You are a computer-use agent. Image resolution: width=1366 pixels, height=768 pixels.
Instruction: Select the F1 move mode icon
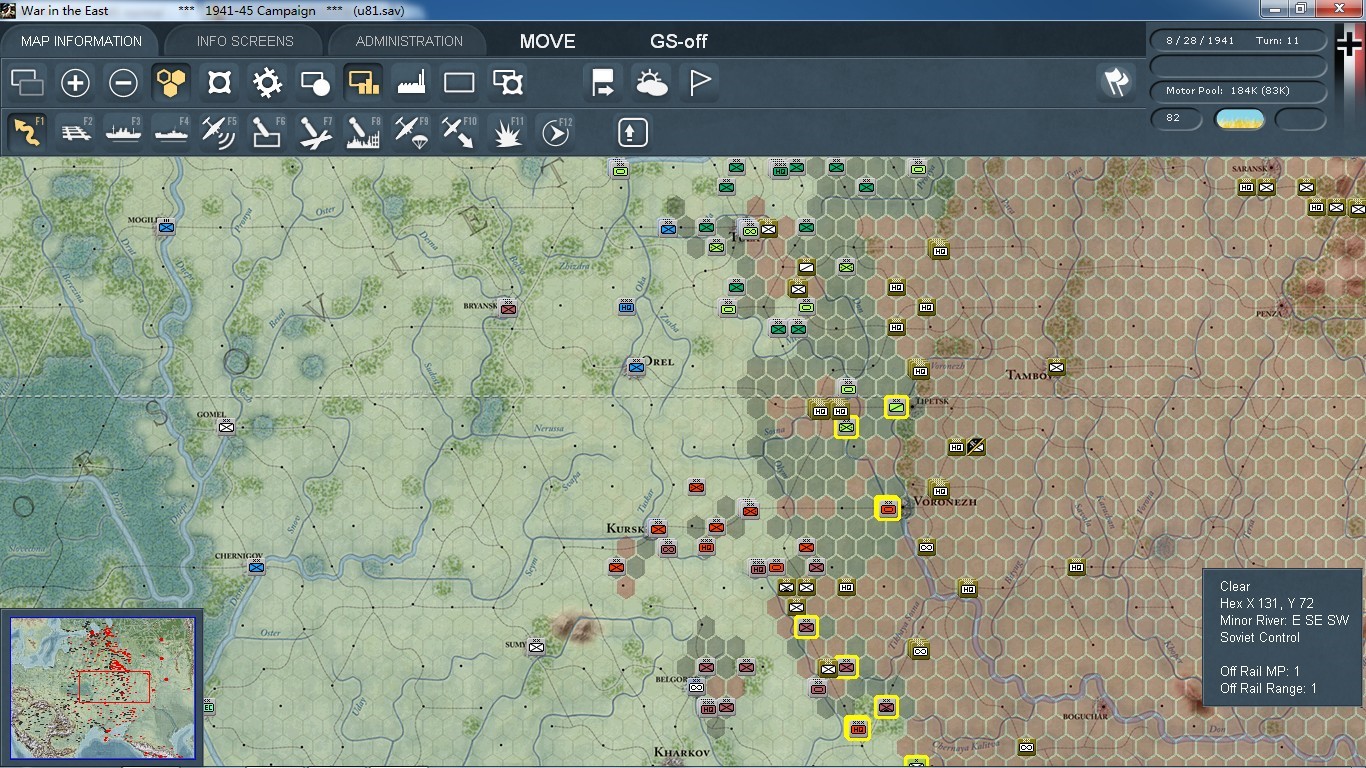27,132
